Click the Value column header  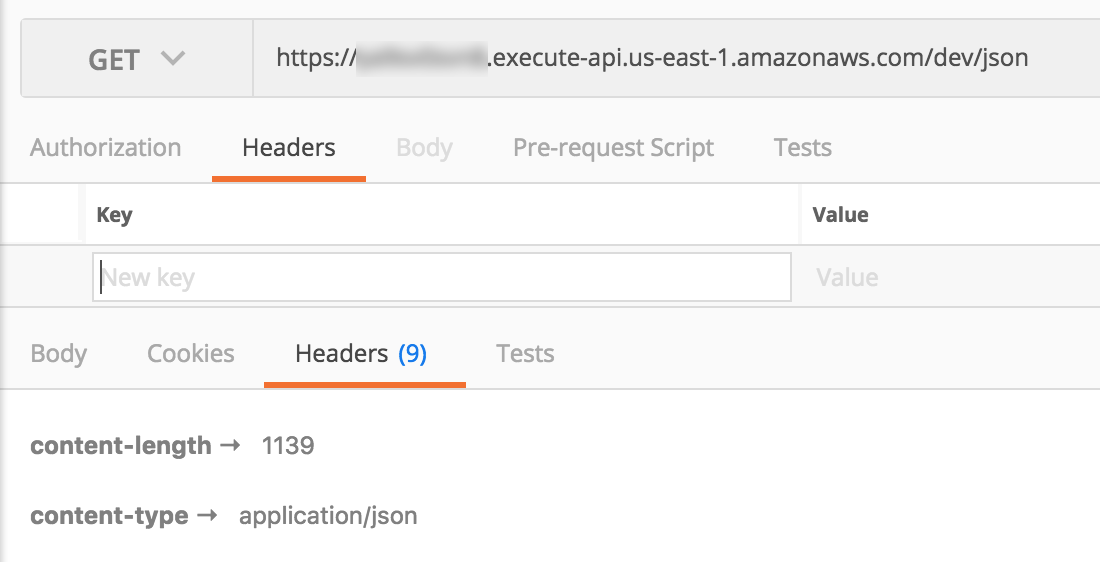pyautogui.click(x=840, y=215)
